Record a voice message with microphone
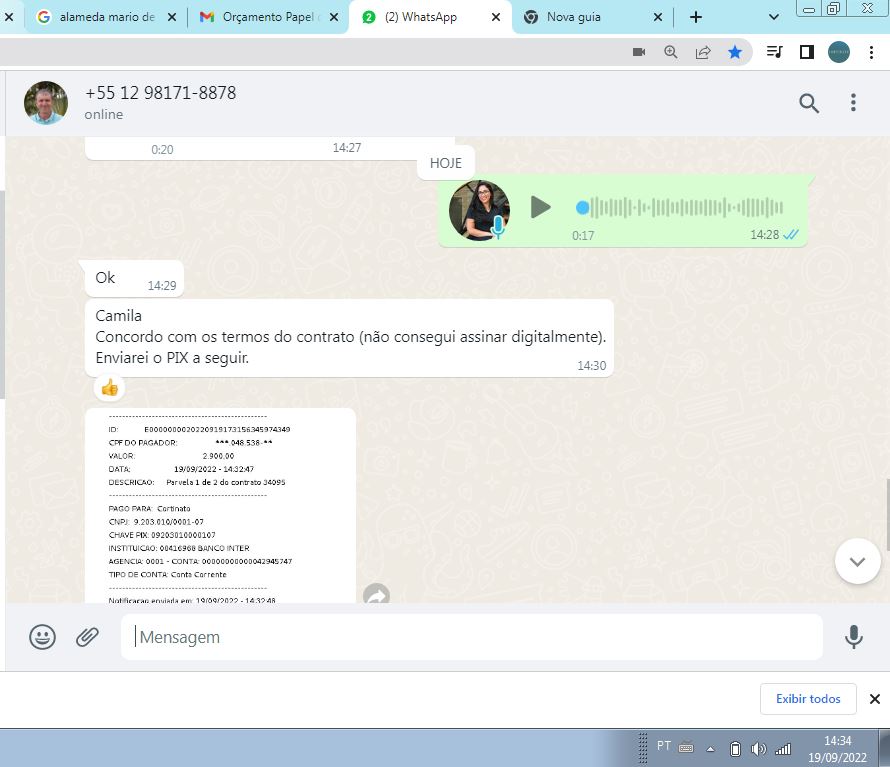 [x=854, y=637]
